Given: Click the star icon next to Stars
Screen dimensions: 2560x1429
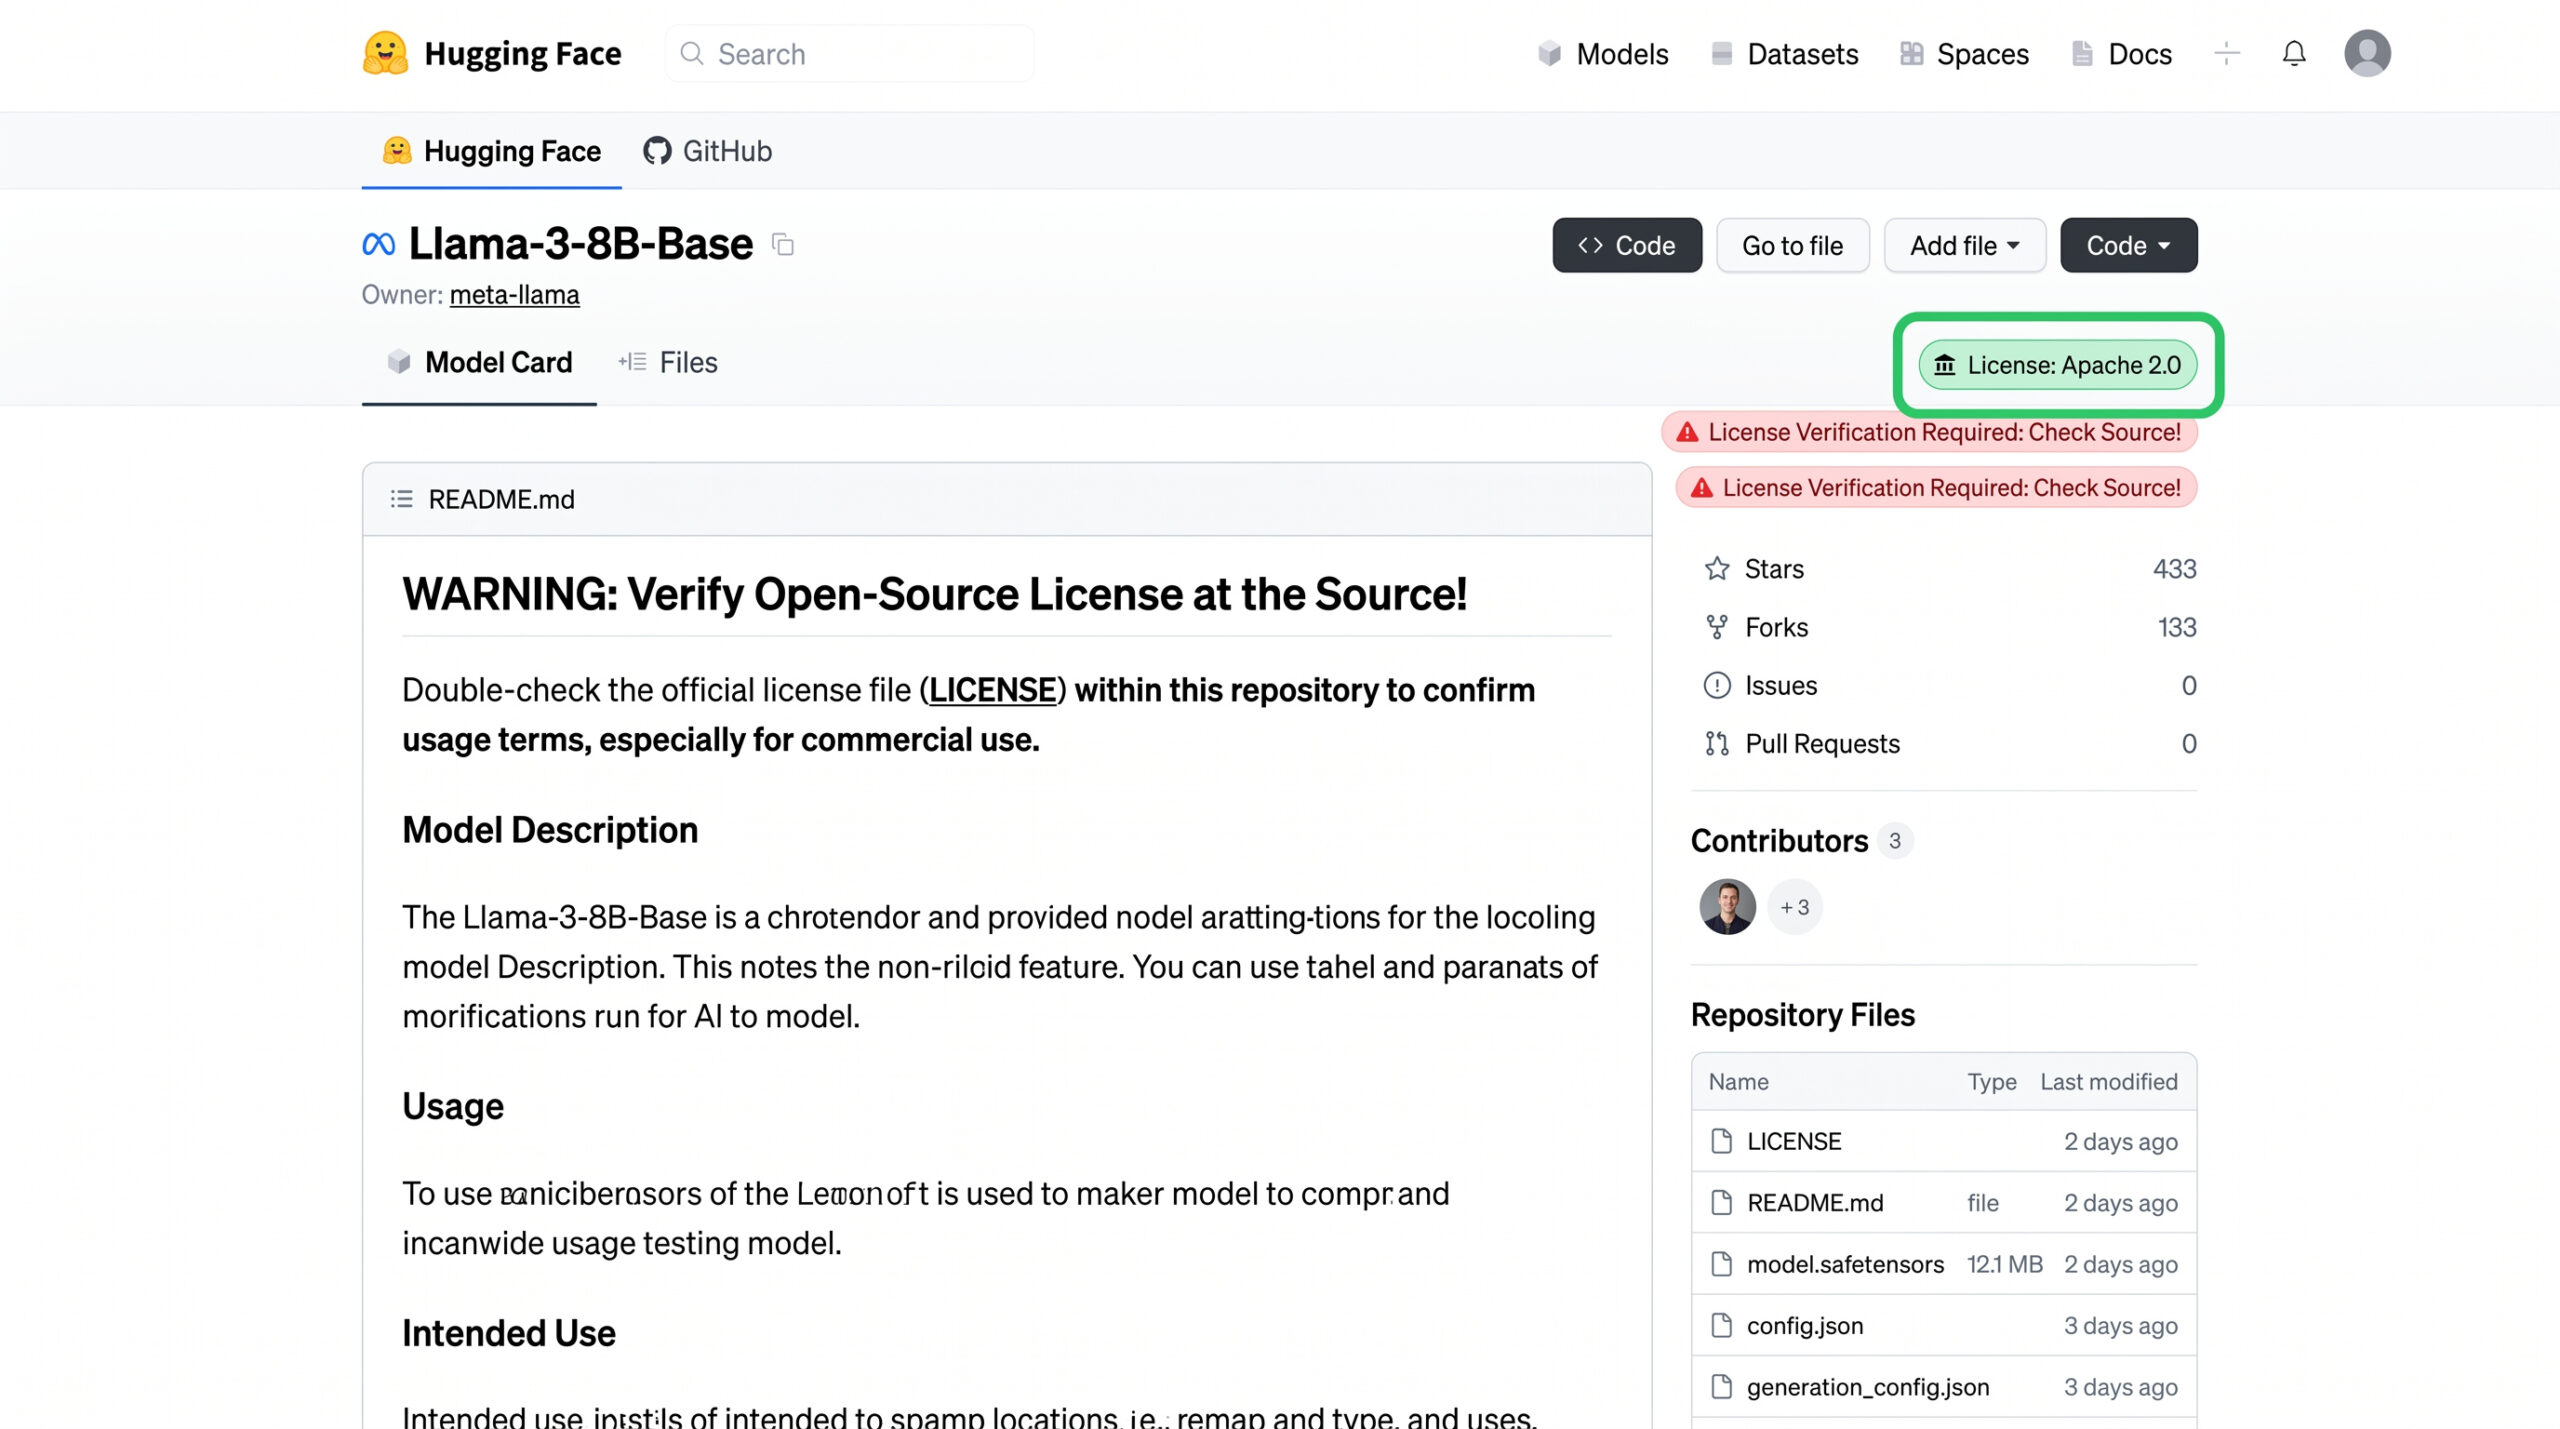Looking at the screenshot, I should coord(1717,569).
